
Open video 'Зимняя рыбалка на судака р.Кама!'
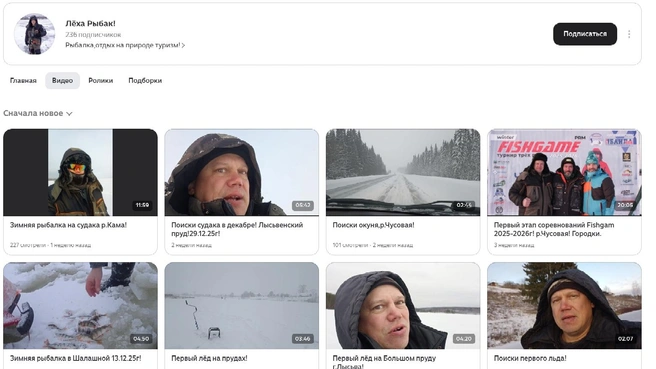click(68, 225)
